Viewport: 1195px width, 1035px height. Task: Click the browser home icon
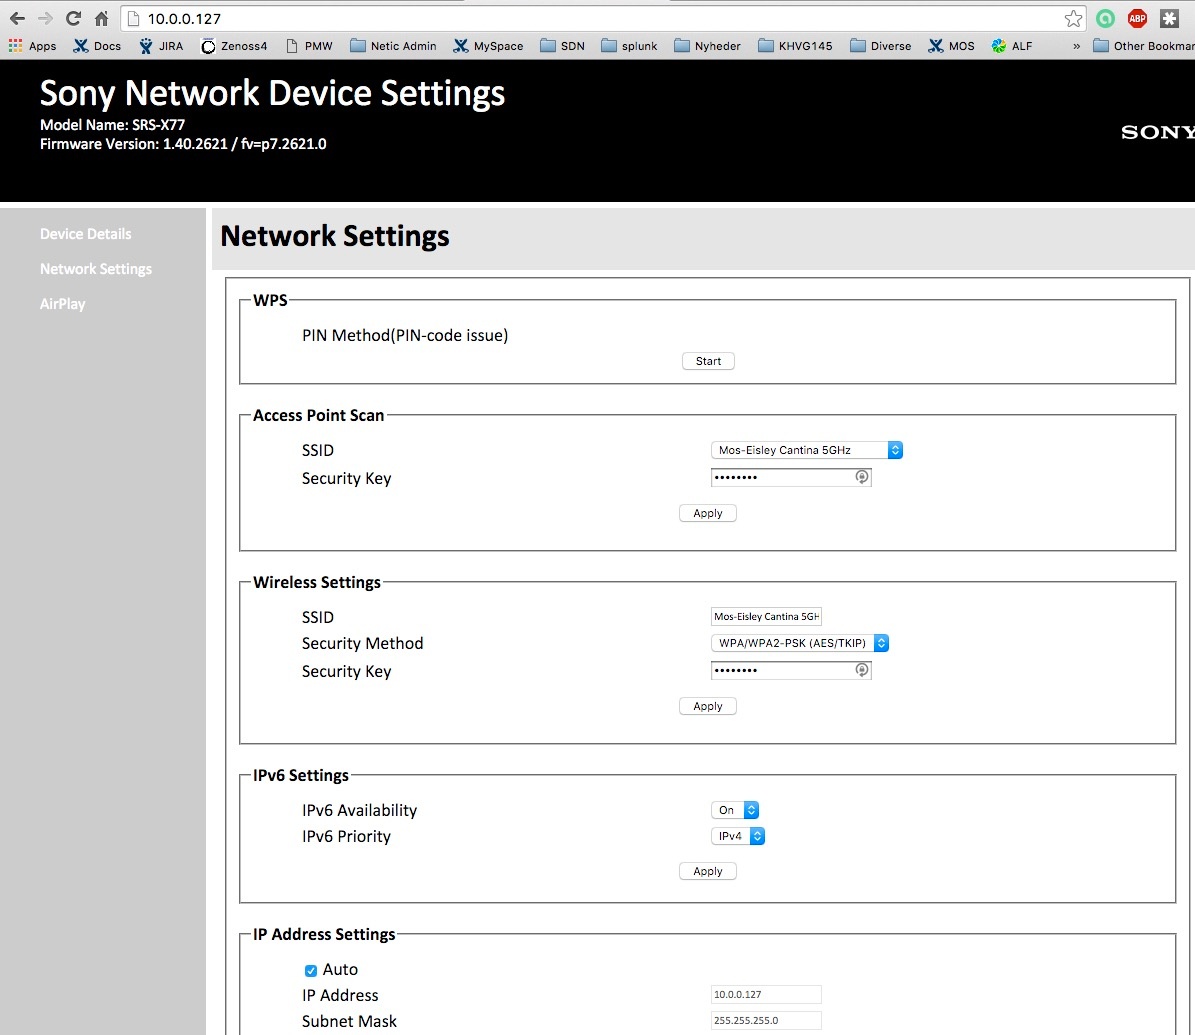[x=101, y=19]
